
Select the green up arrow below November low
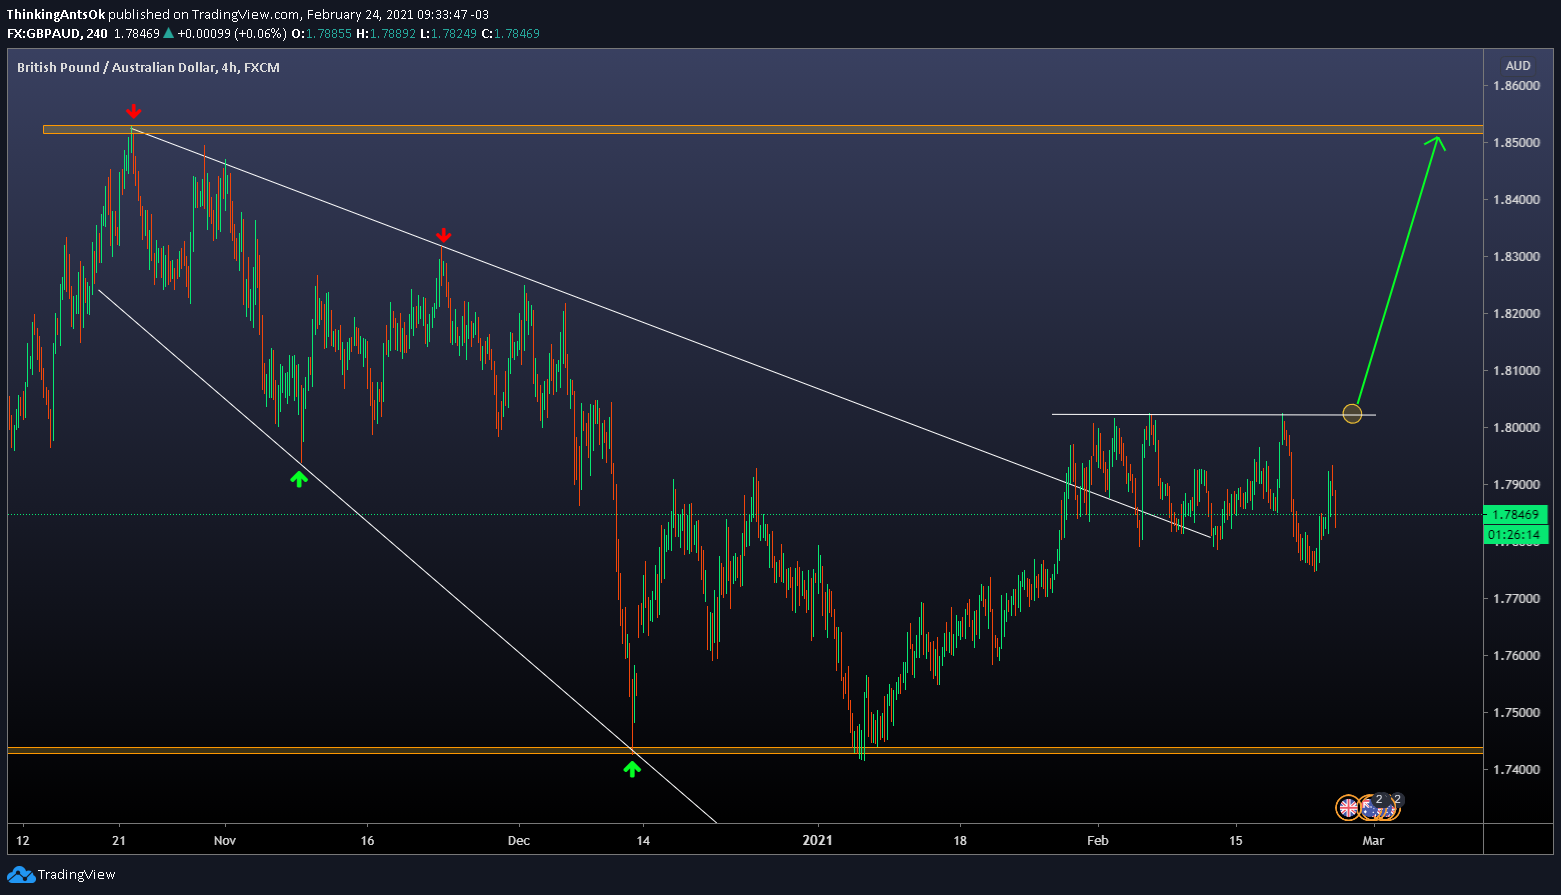point(298,479)
